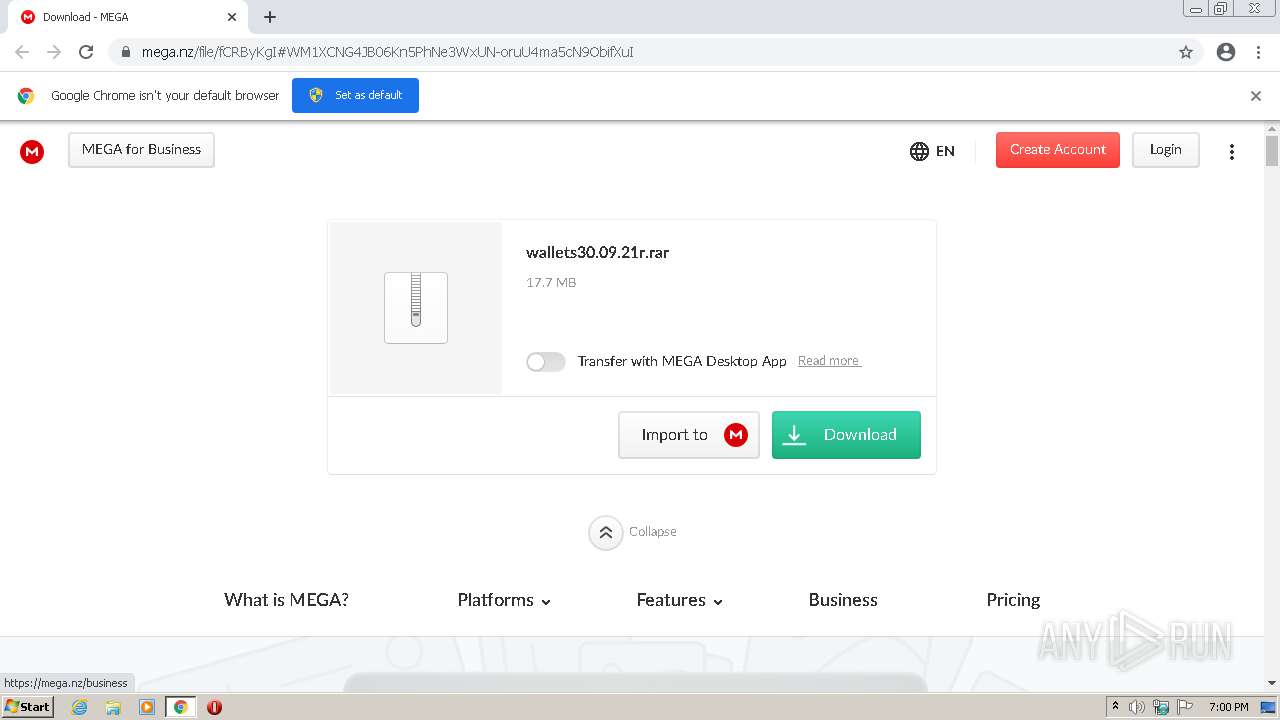Show hidden system tray icons
The height and width of the screenshot is (720, 1280).
tap(1115, 707)
